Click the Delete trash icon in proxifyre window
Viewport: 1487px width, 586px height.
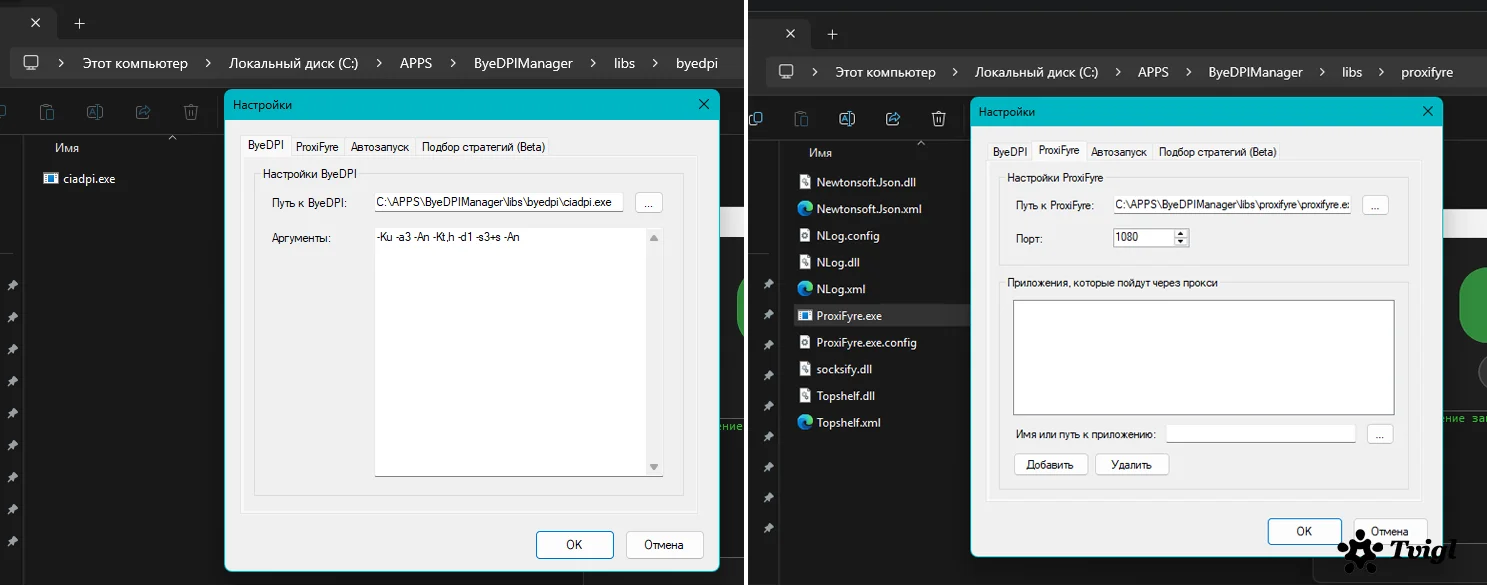[x=938, y=119]
